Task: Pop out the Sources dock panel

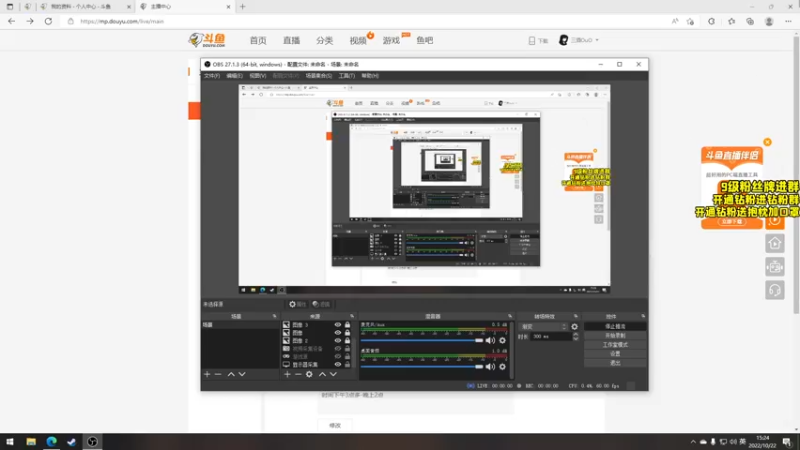Action: tap(352, 316)
